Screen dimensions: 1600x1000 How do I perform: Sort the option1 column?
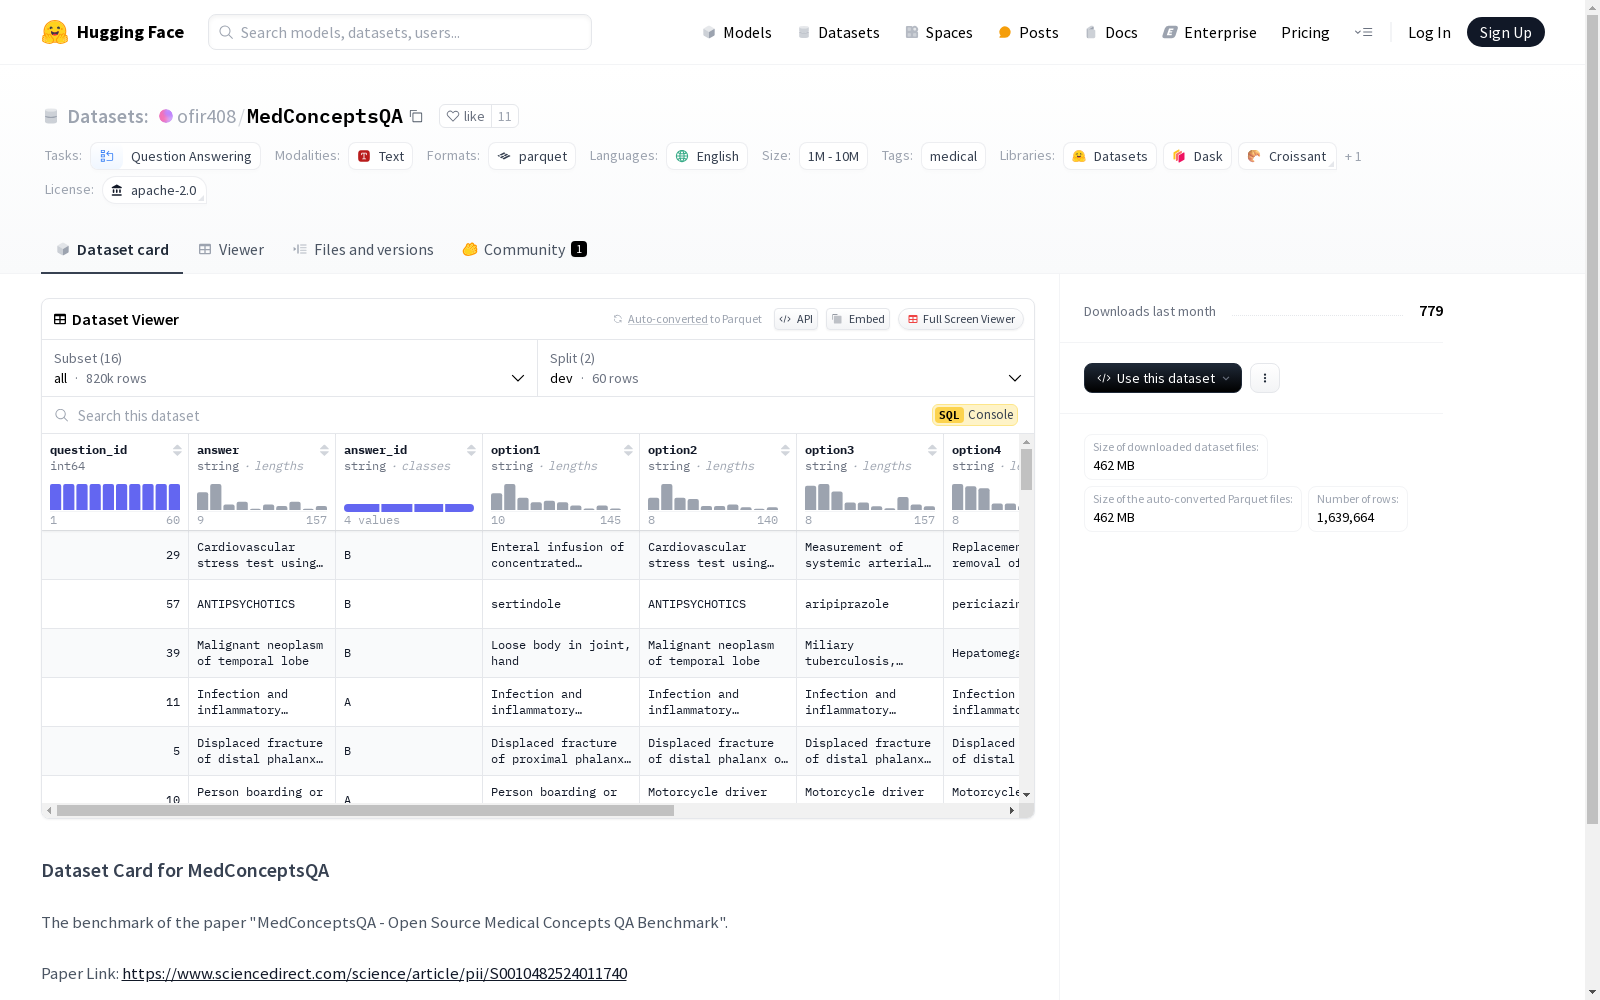(x=628, y=450)
